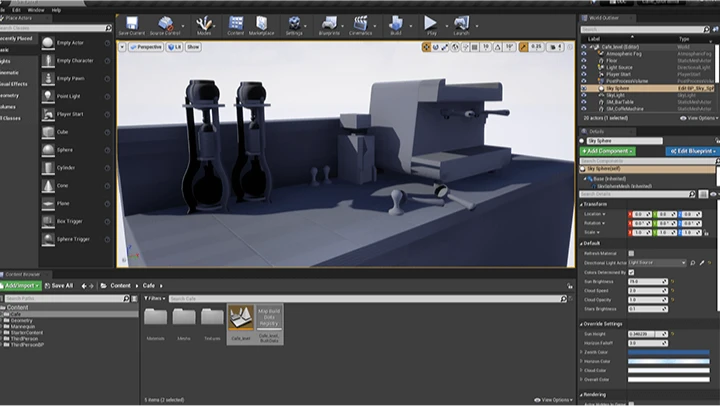Click the Play toolbar button
720x406 pixels.
coord(431,25)
